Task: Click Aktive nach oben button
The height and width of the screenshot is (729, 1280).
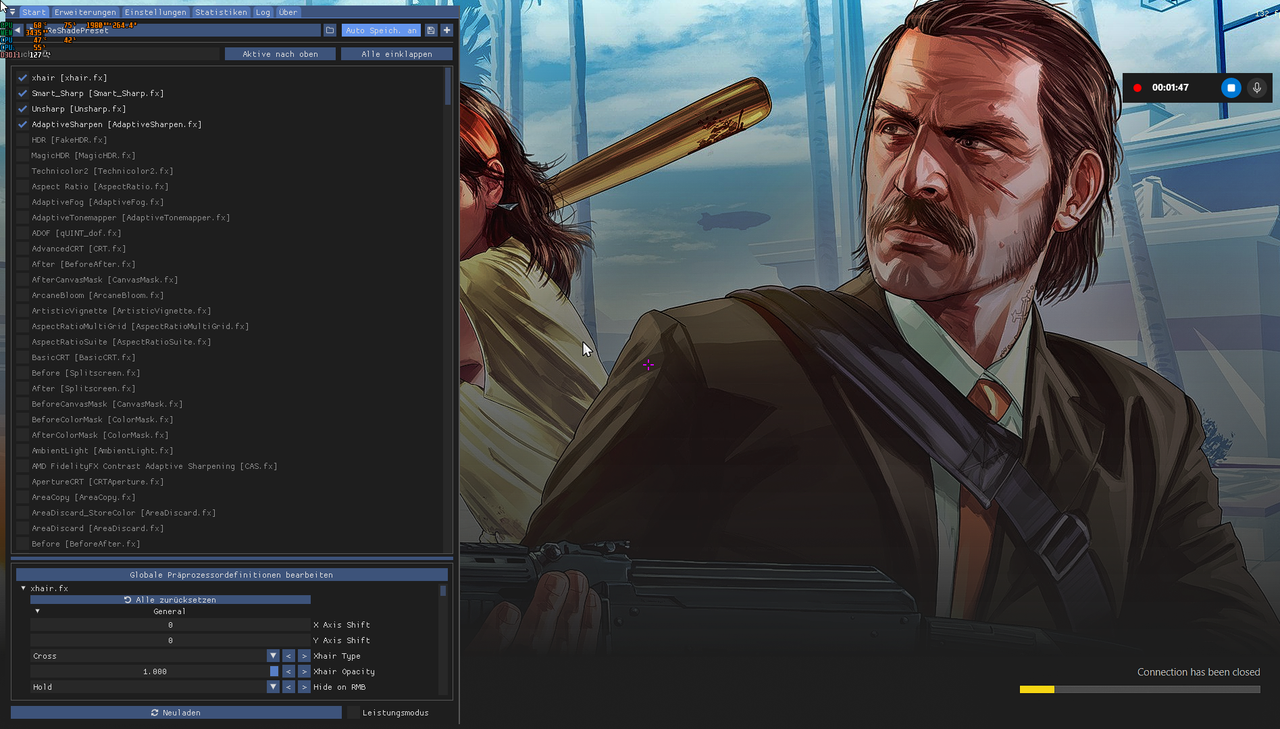Action: point(280,54)
